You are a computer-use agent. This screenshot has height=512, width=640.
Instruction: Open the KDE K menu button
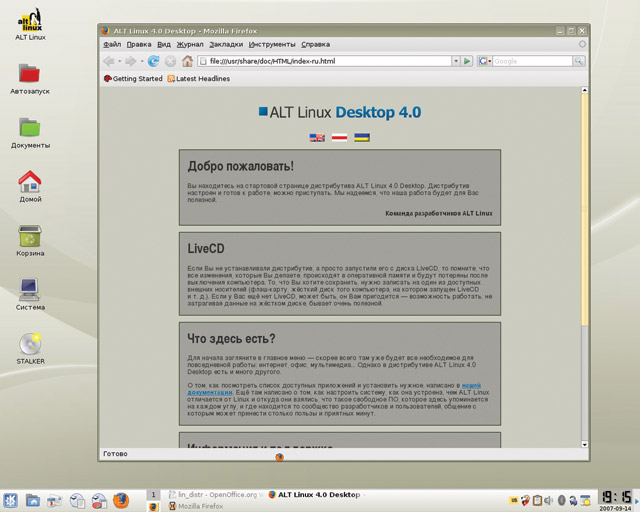click(10, 500)
